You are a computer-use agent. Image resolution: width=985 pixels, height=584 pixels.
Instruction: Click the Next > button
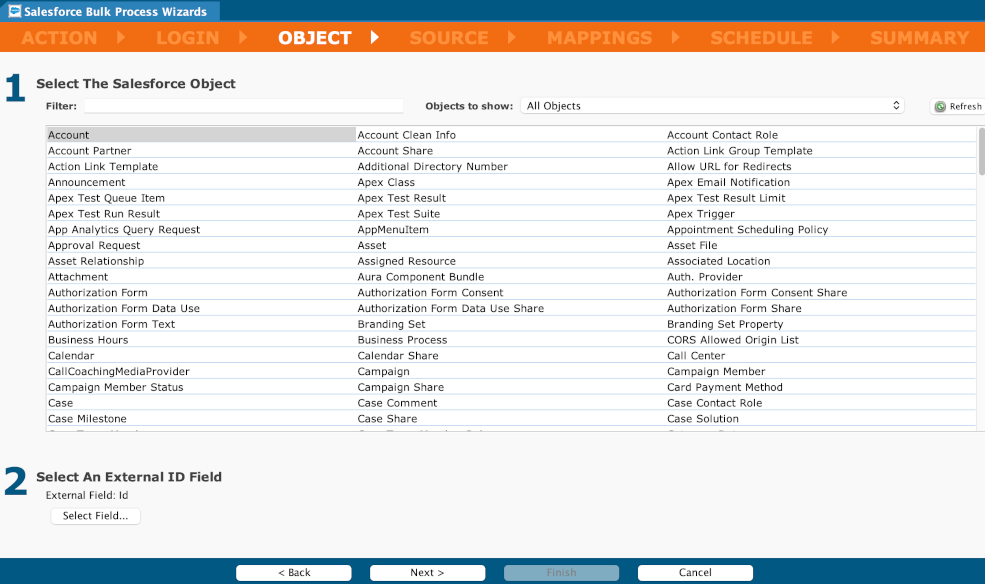[427, 573]
